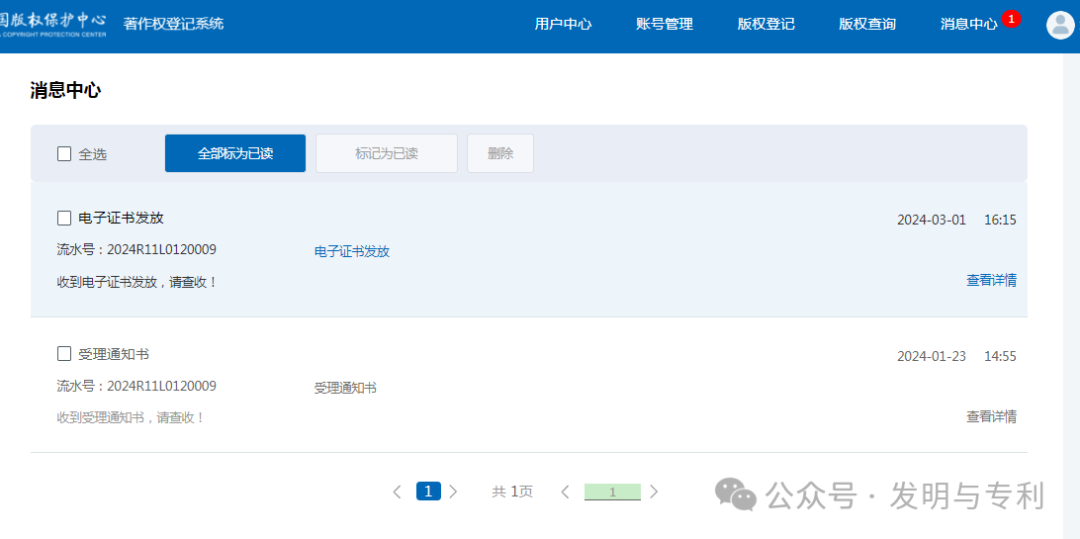The width and height of the screenshot is (1080, 539).
Task: Open 消息中心 in the top navigation
Action: (x=968, y=24)
